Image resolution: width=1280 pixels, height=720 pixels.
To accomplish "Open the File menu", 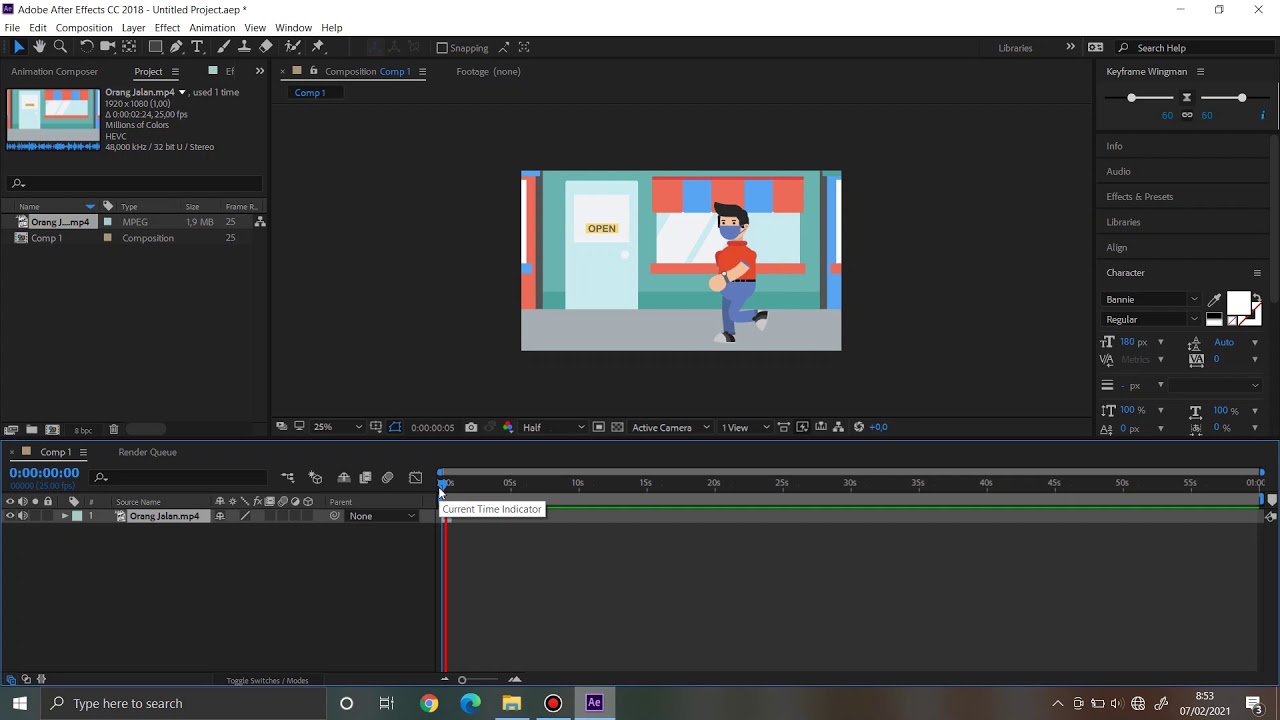I will point(12,27).
